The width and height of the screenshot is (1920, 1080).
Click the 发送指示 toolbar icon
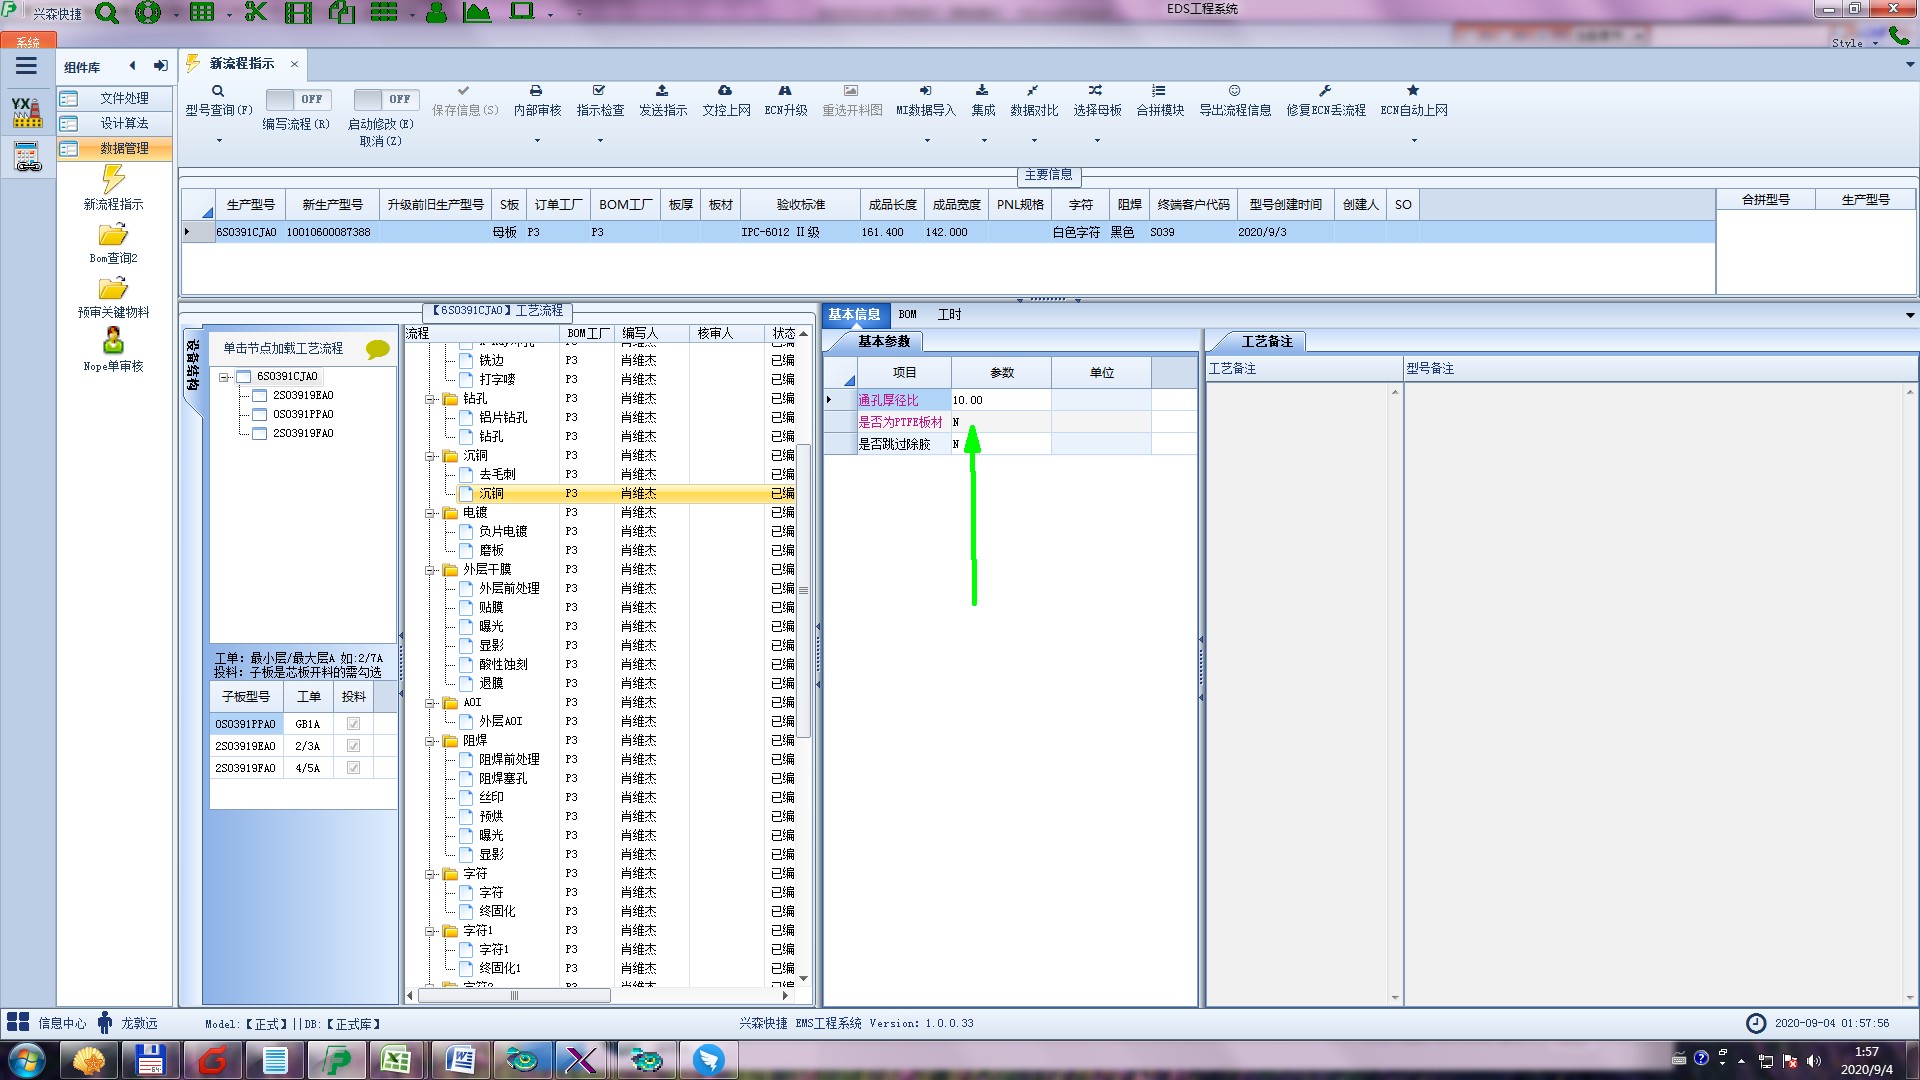(x=662, y=91)
